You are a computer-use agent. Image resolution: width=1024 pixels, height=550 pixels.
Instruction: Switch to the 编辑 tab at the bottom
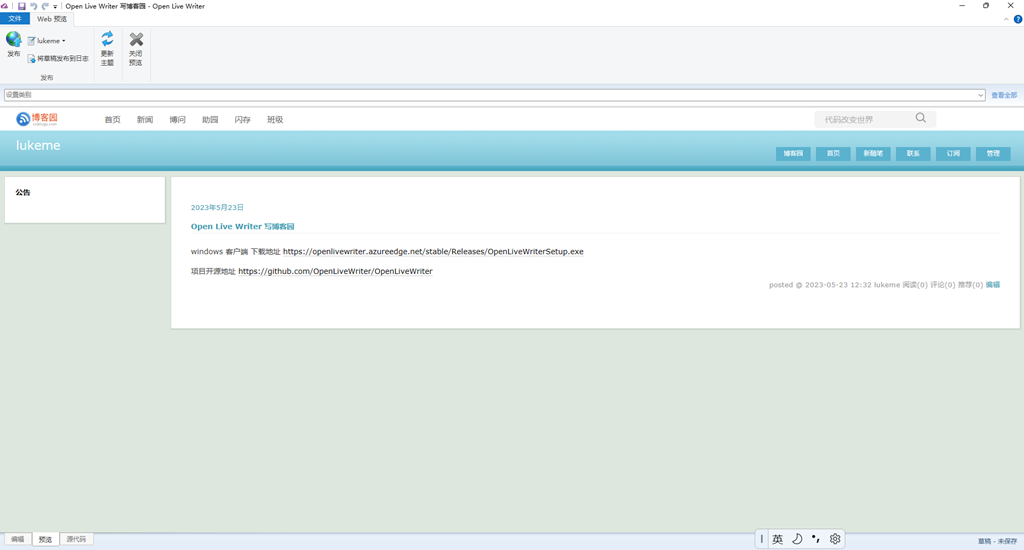point(18,539)
